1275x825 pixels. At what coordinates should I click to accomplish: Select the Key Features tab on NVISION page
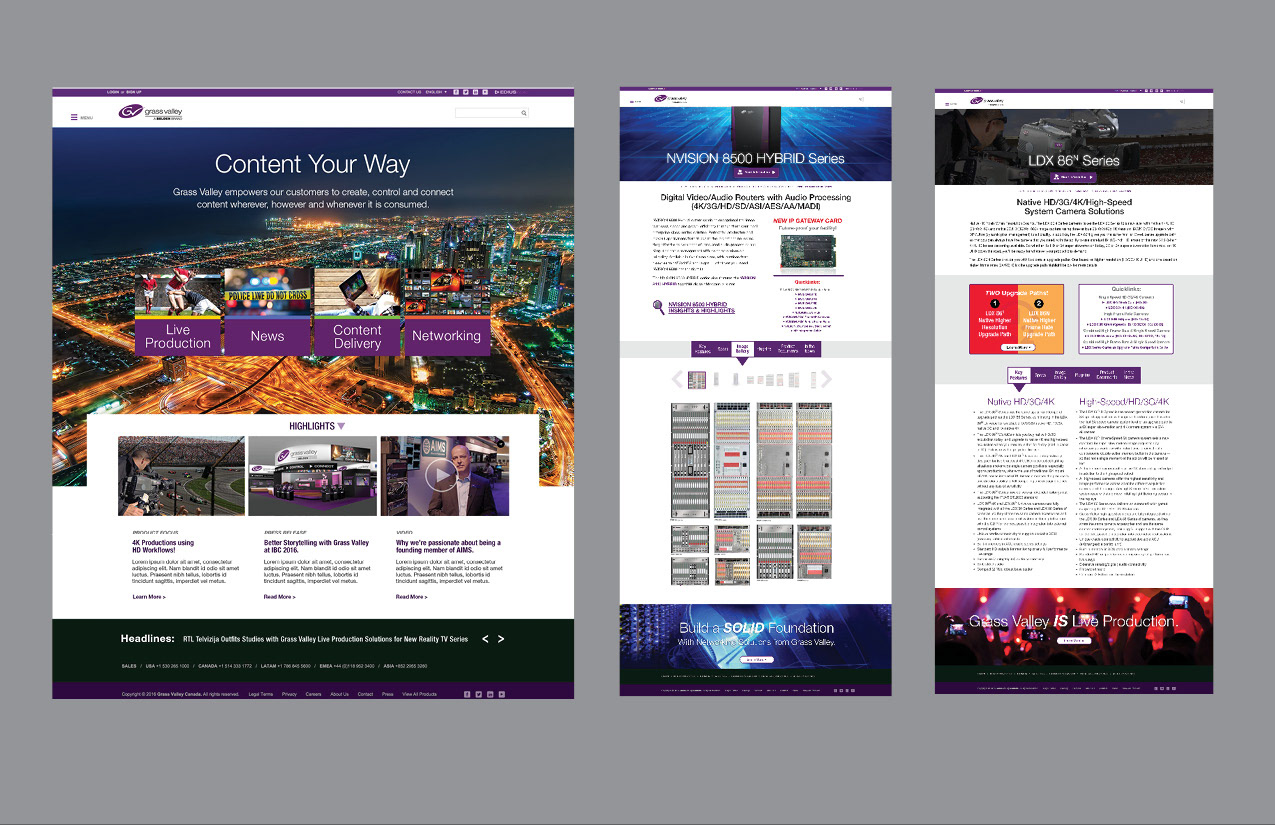pyautogui.click(x=703, y=348)
